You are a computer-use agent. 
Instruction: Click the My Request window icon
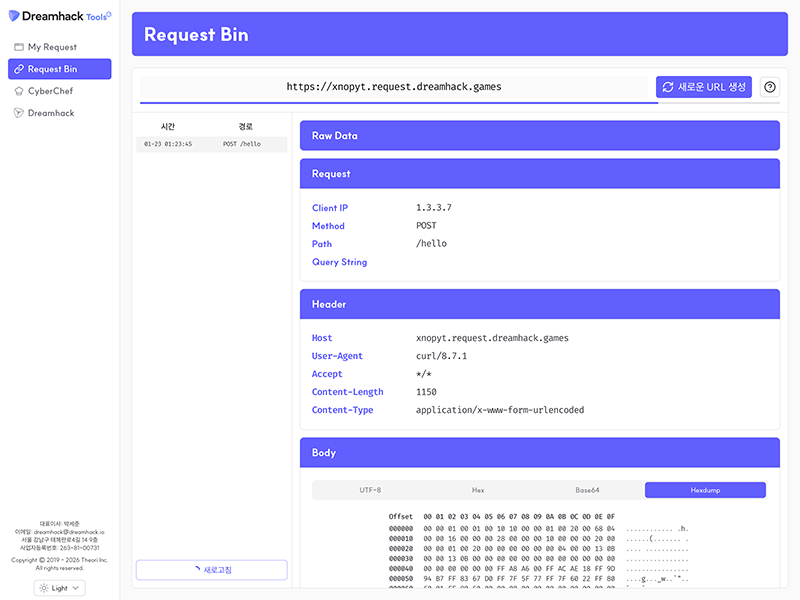pyautogui.click(x=19, y=47)
